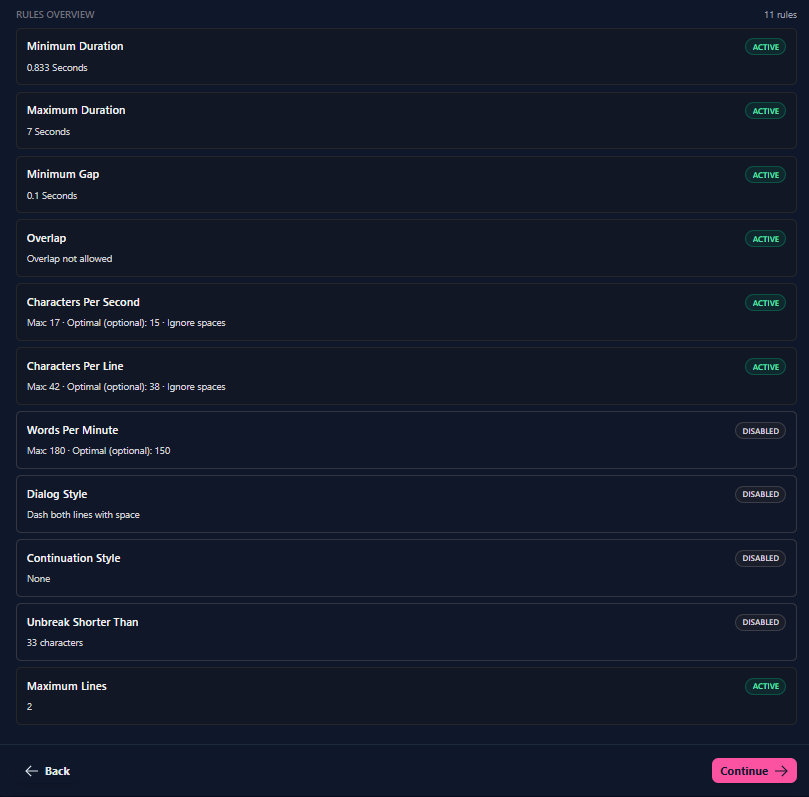
Task: Click the 11 rules count label
Action: (x=780, y=15)
